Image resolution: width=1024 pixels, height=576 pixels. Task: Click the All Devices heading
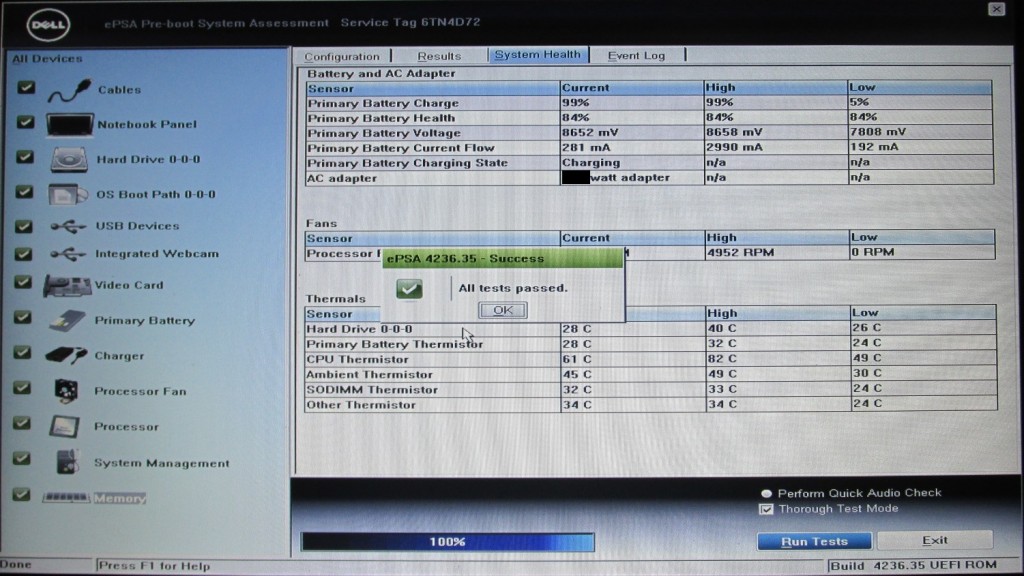pyautogui.click(x=48, y=59)
